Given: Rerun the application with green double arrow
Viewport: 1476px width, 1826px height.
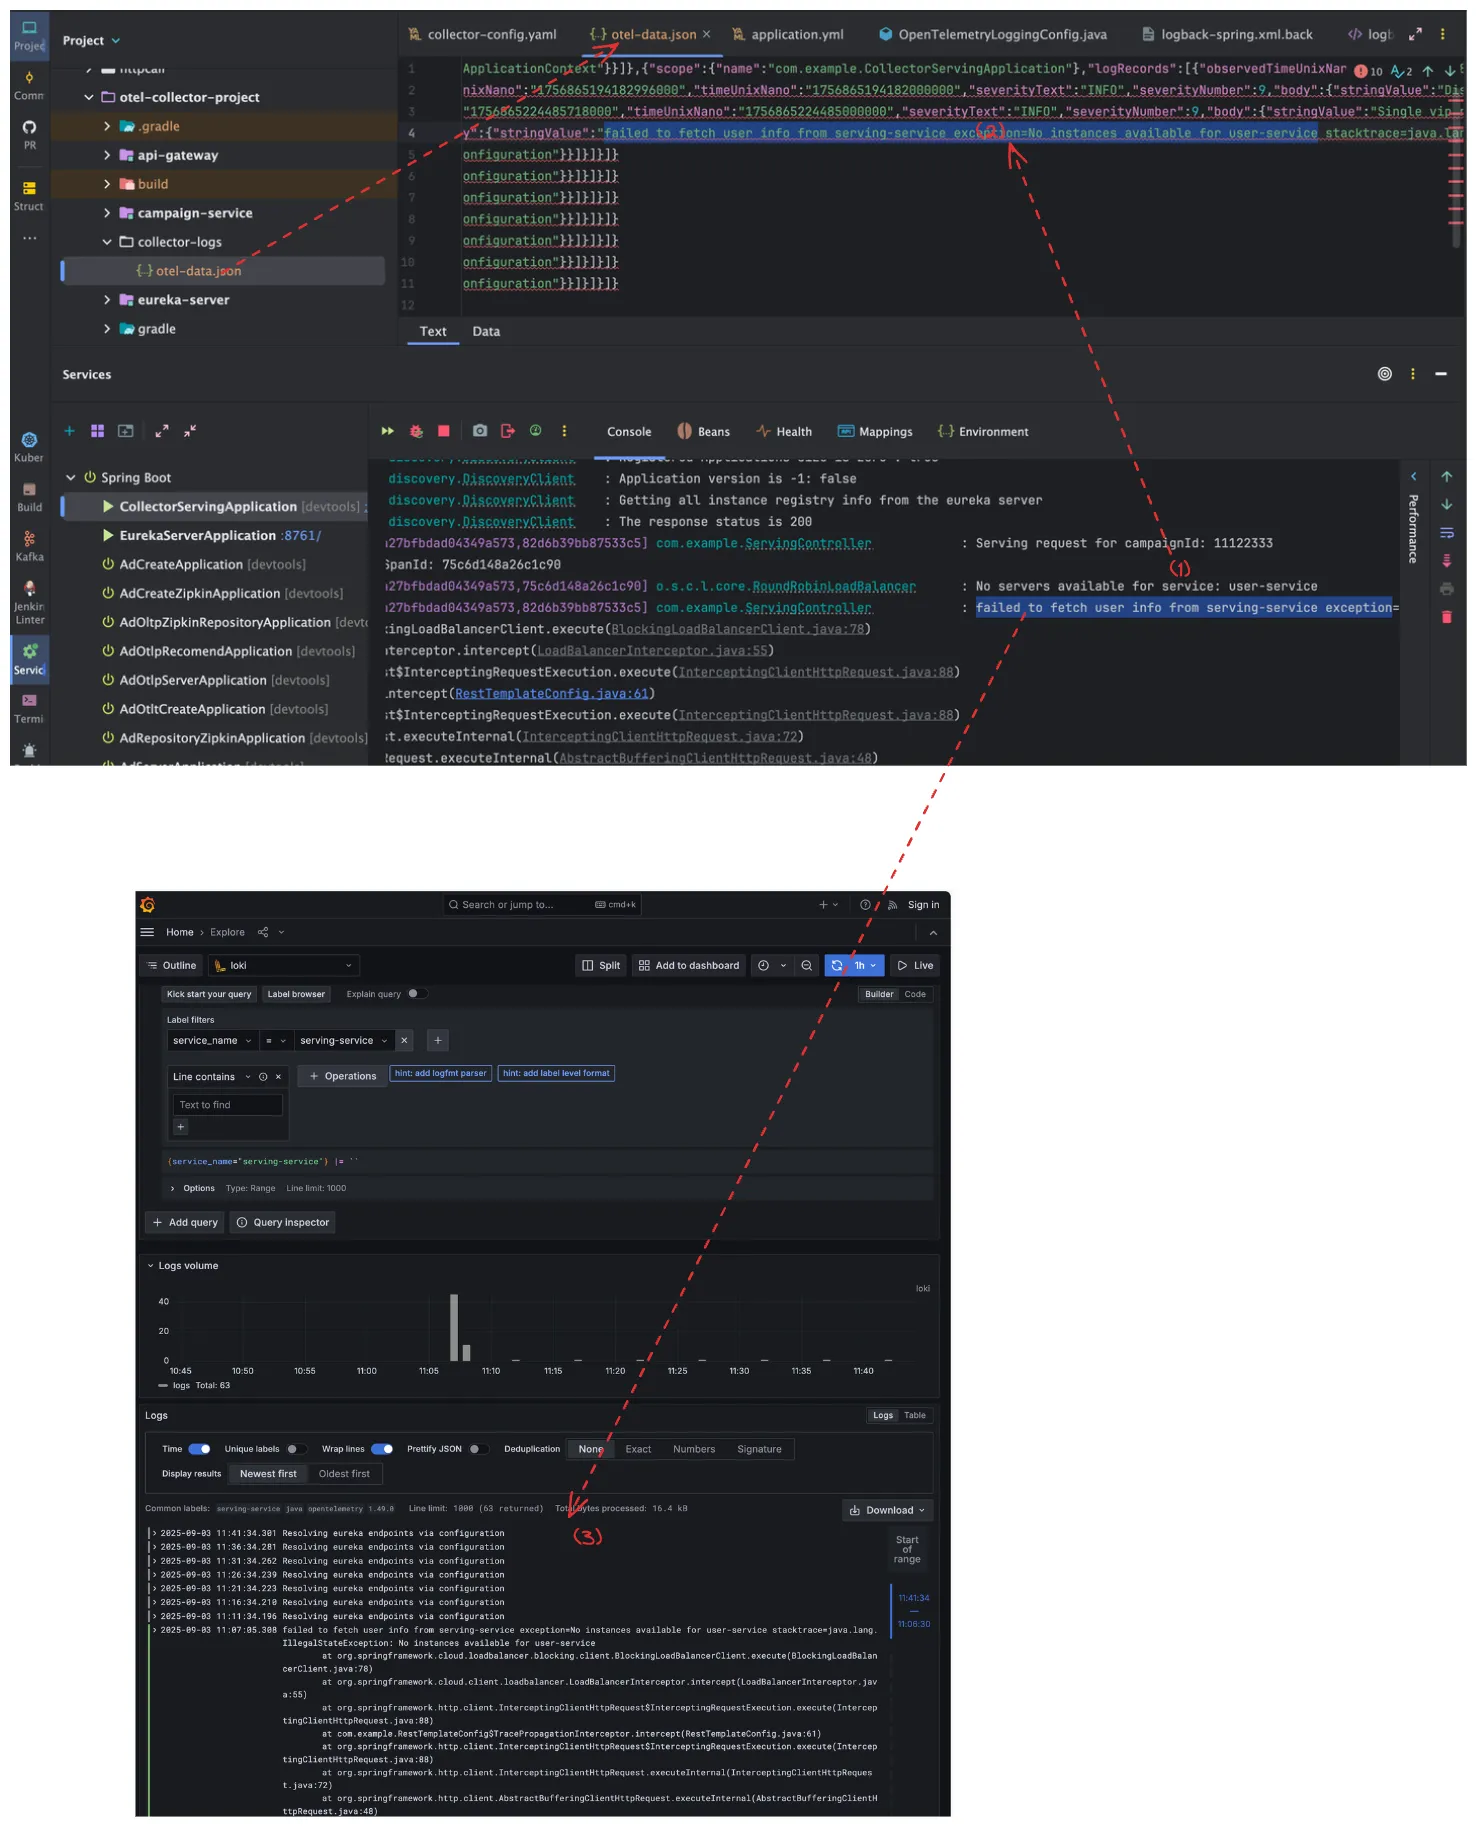Looking at the screenshot, I should tap(387, 431).
